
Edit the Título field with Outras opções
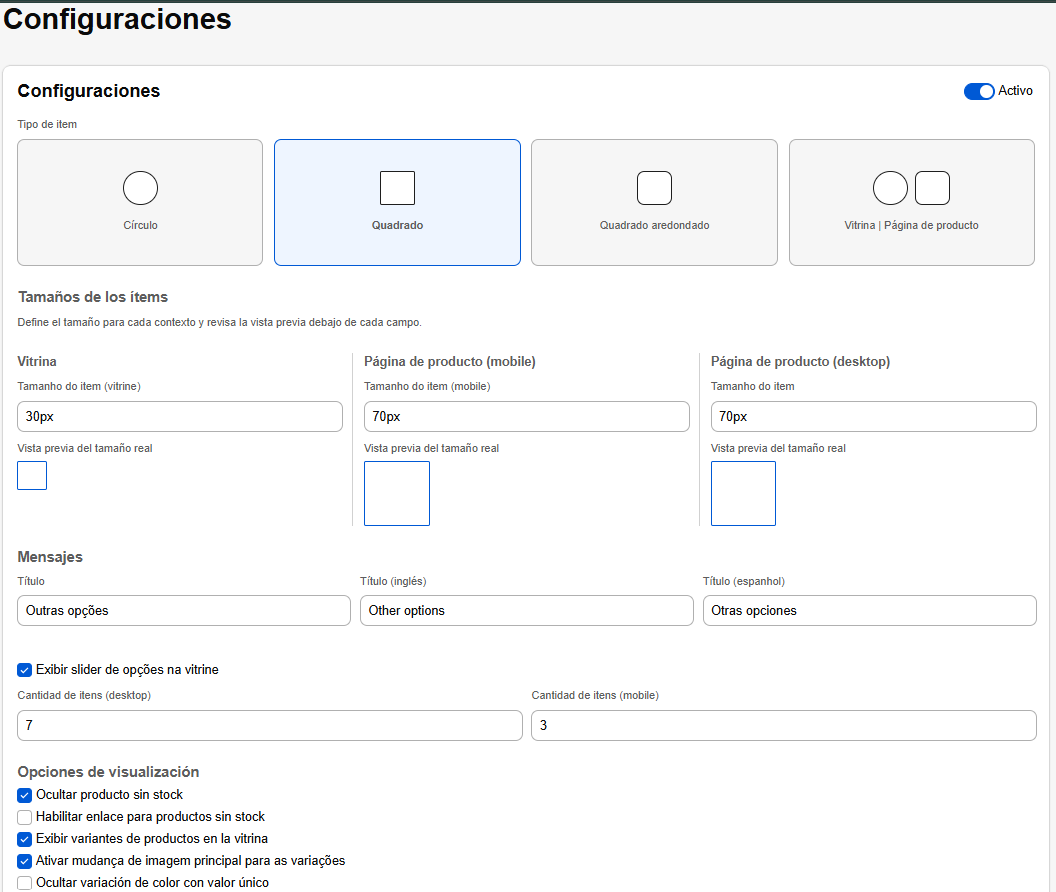[184, 610]
